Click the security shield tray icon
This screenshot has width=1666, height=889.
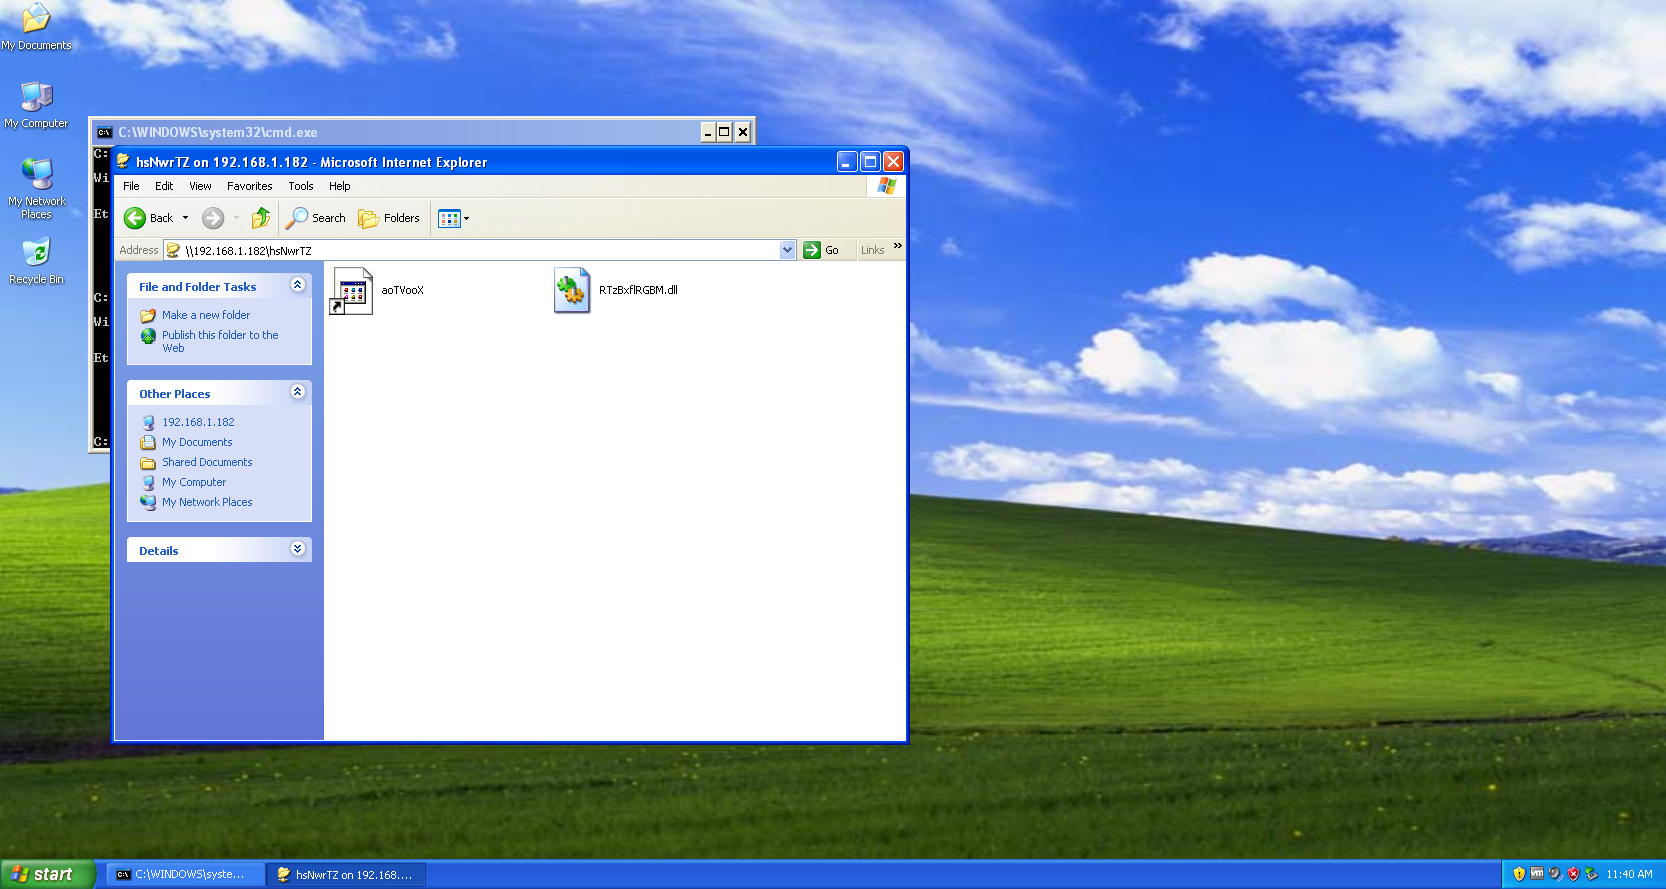1519,874
